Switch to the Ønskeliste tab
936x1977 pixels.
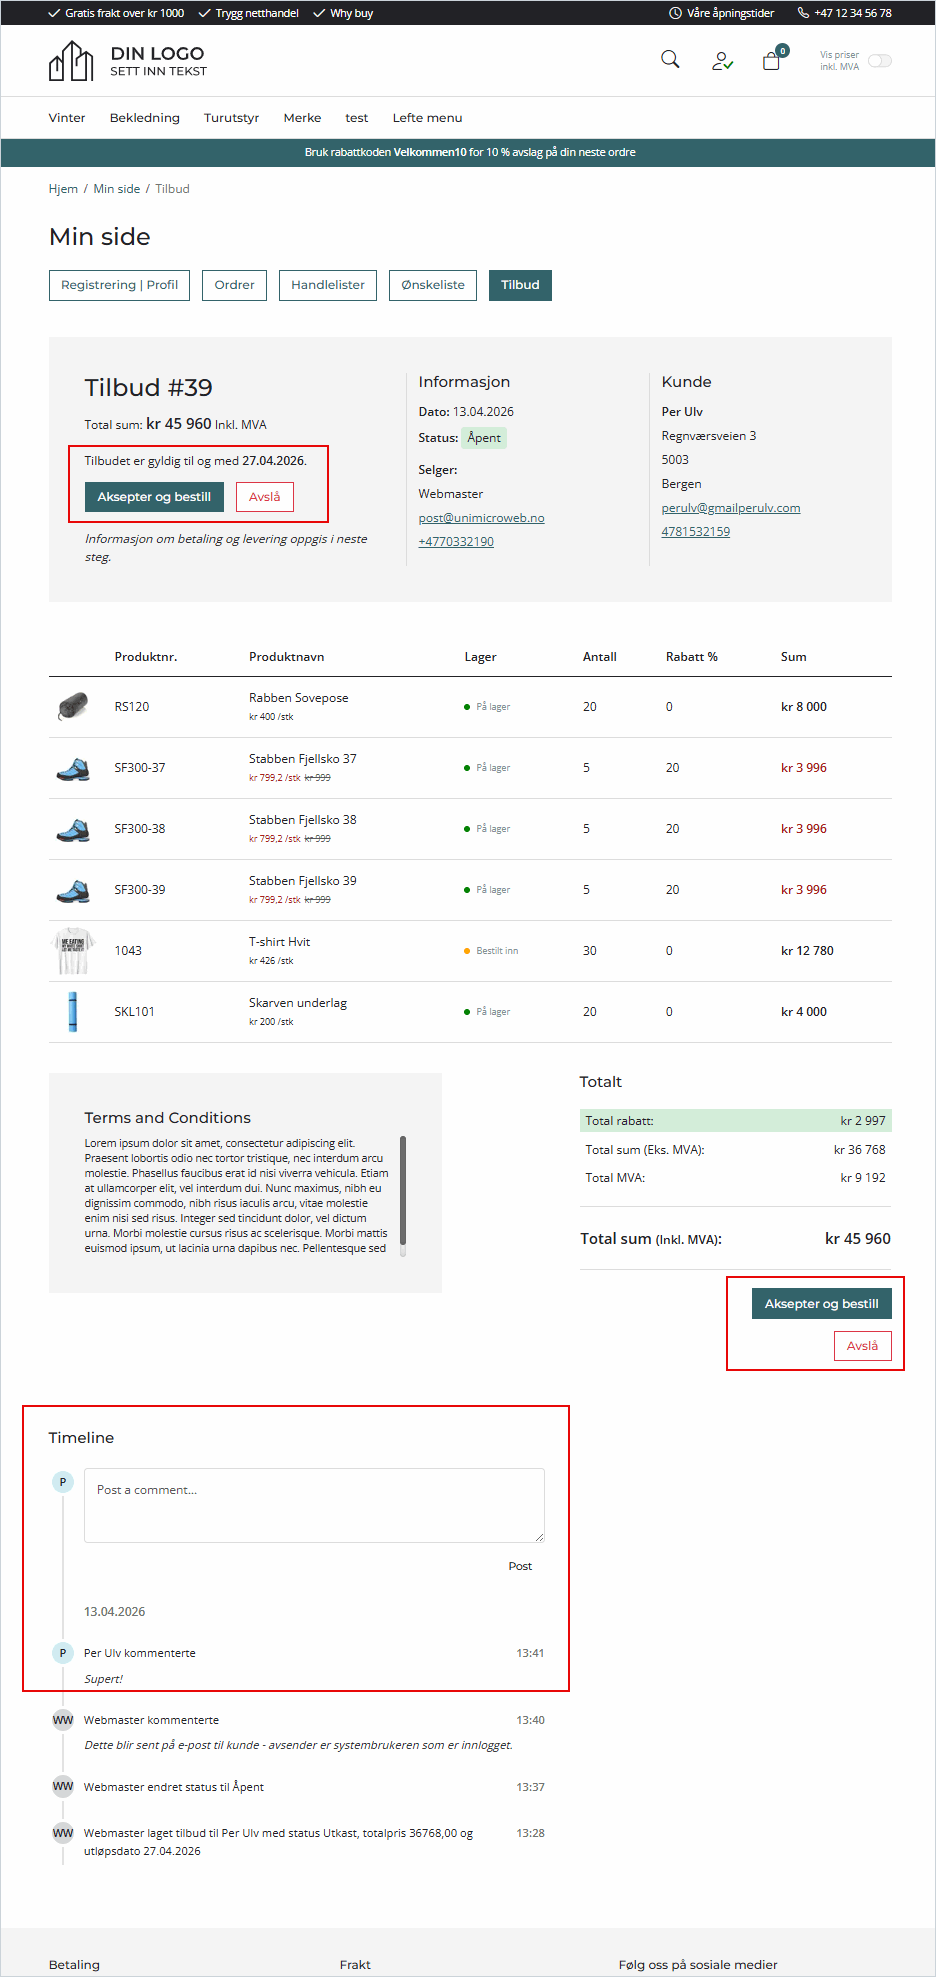(433, 285)
